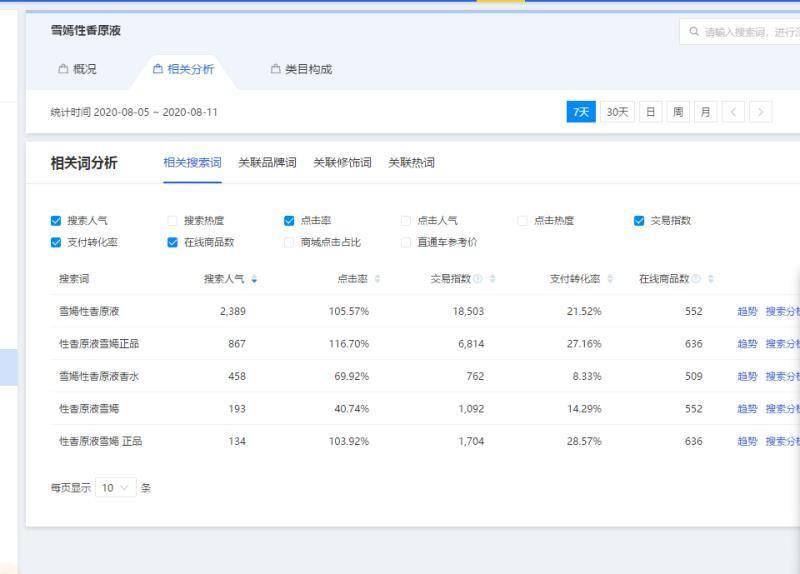Select the 月 granularity button

[x=706, y=112]
